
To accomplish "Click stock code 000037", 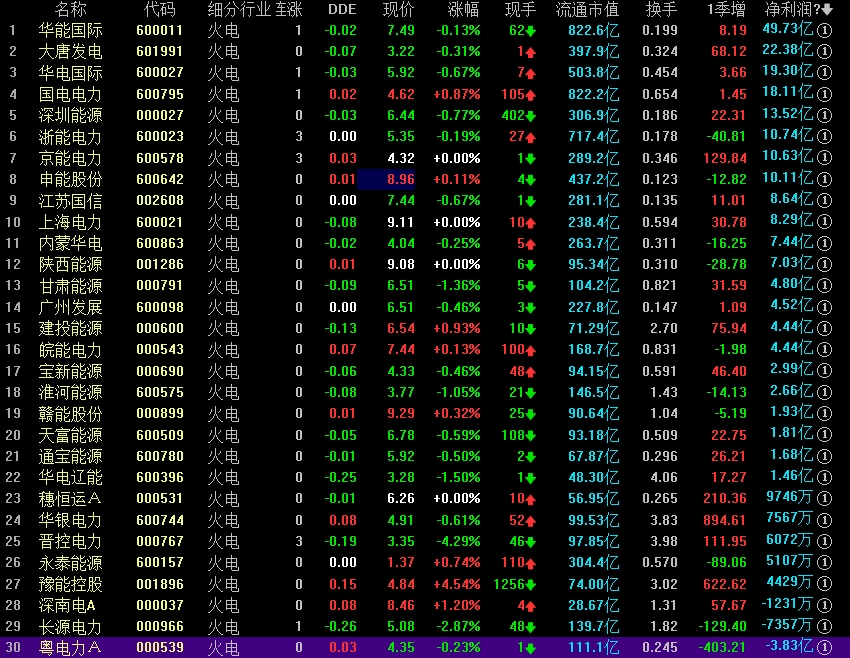I will pyautogui.click(x=160, y=605).
